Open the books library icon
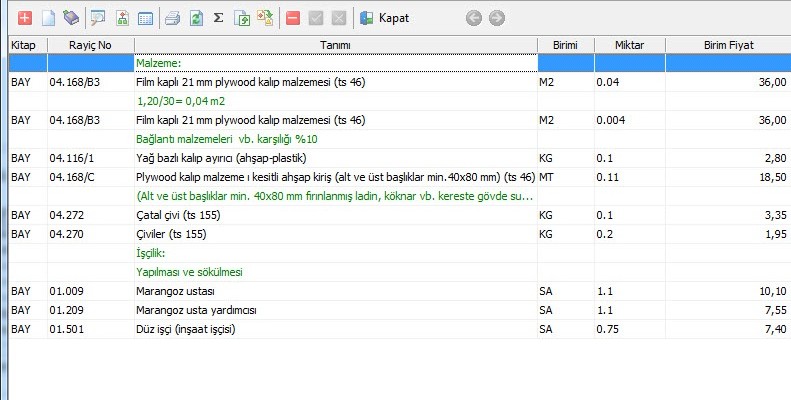791x400 pixels. 70,18
